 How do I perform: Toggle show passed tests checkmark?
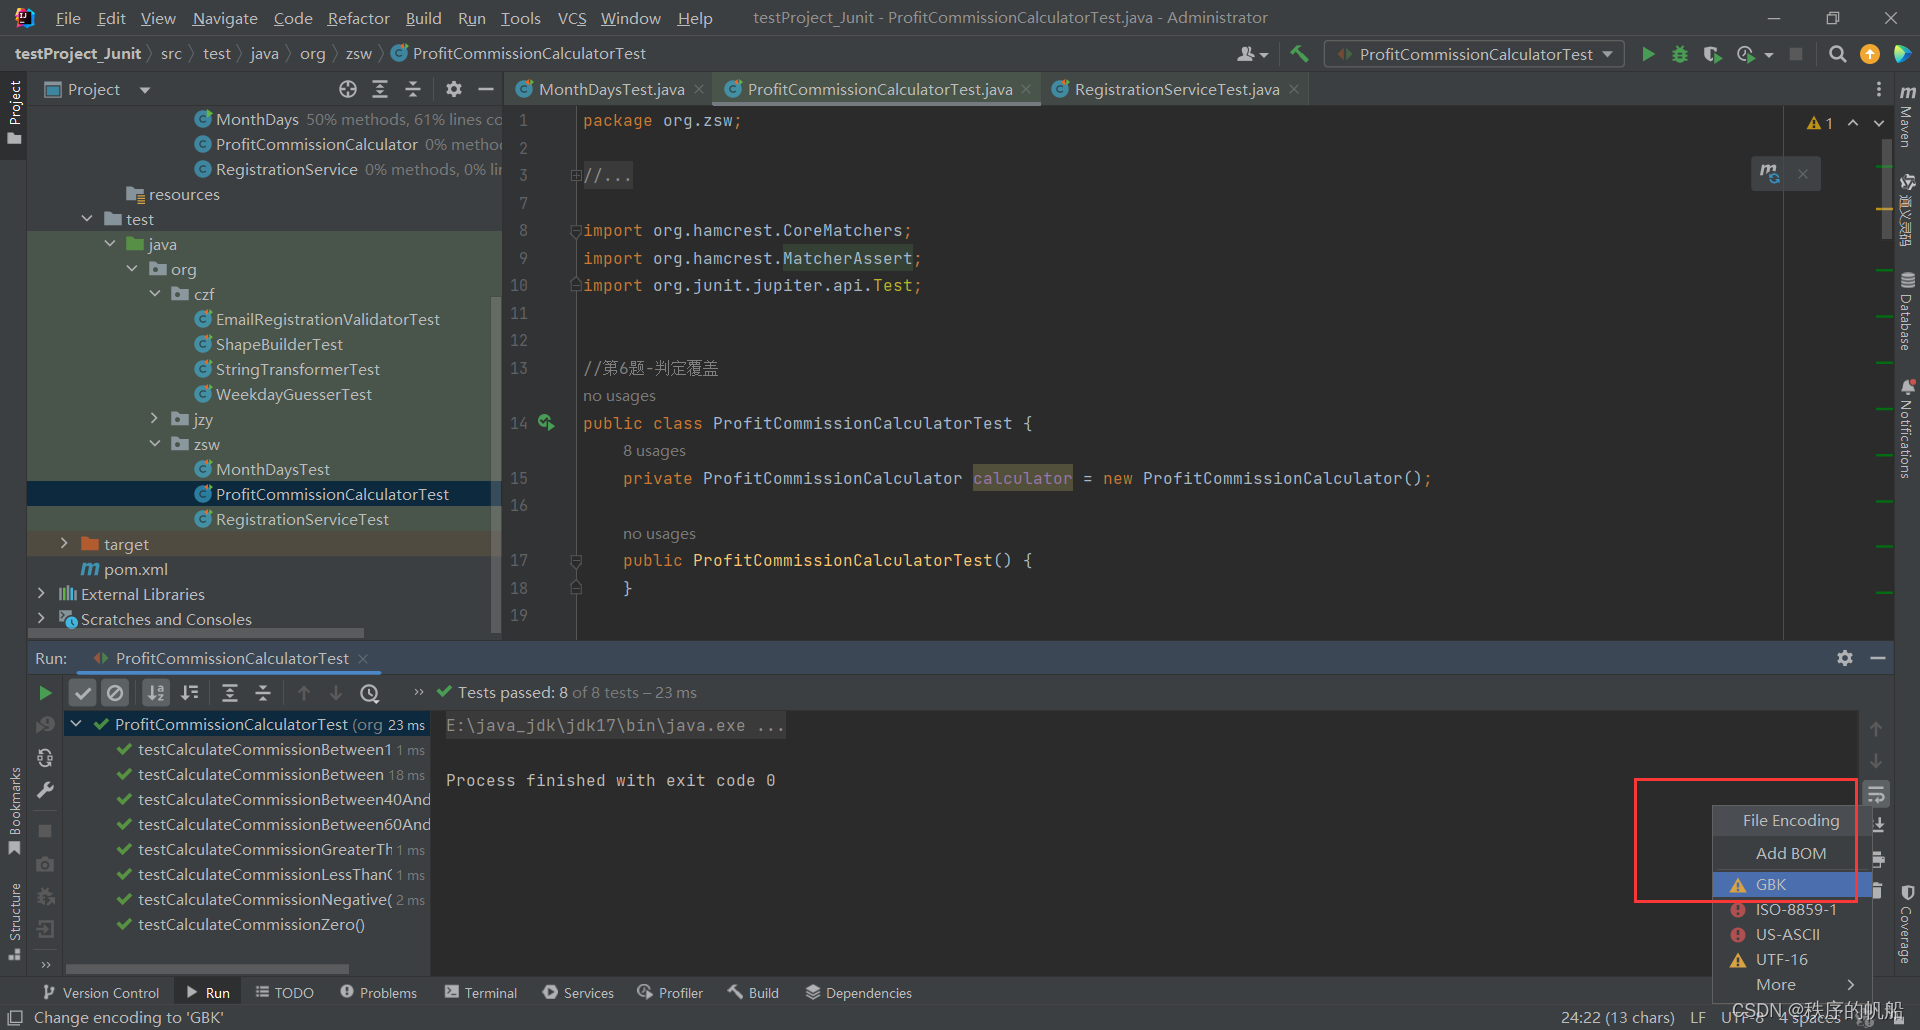83,692
